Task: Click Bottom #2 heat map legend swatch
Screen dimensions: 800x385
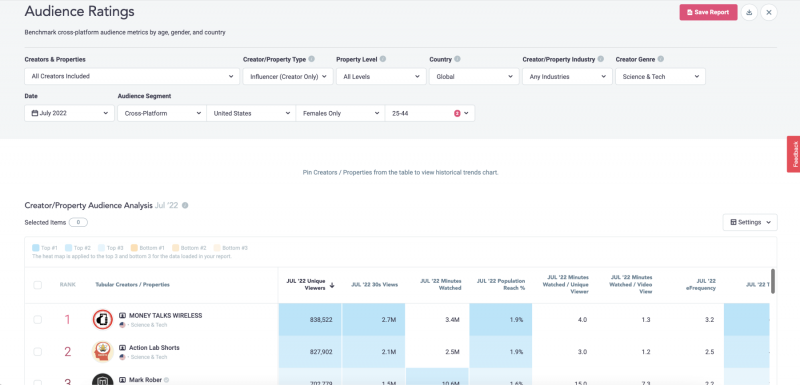Action: tap(176, 248)
